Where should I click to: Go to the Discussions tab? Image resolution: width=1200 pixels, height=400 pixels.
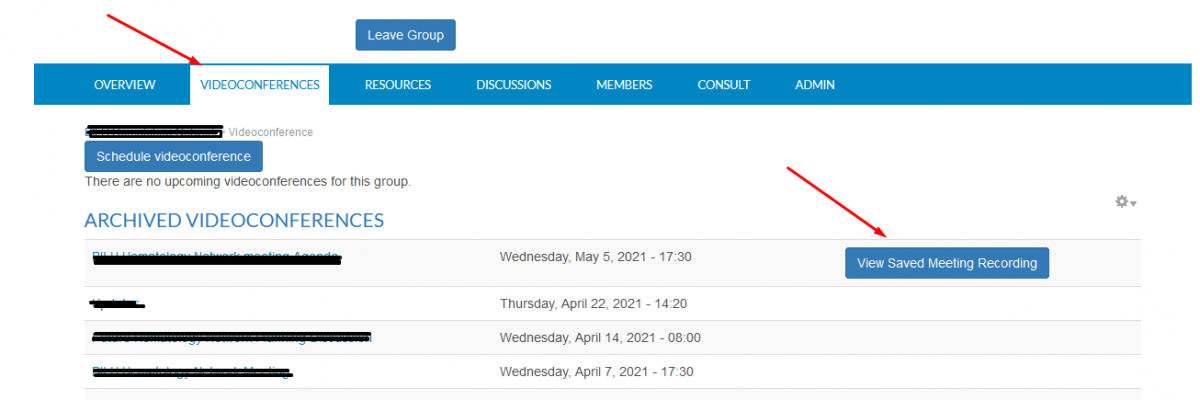513,85
